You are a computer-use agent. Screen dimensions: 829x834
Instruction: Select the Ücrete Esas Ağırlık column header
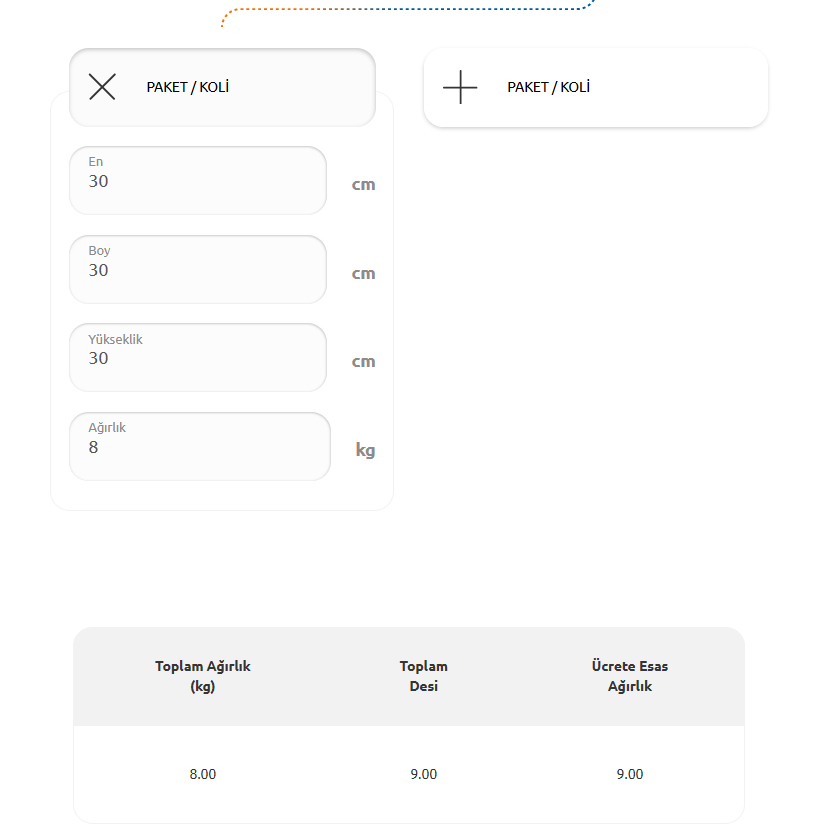[630, 676]
